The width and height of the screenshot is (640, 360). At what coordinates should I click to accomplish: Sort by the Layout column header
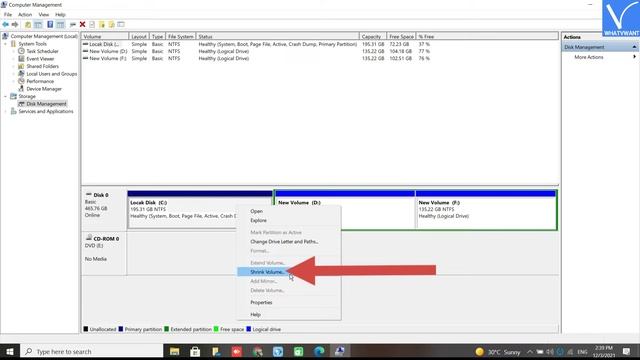click(x=139, y=36)
